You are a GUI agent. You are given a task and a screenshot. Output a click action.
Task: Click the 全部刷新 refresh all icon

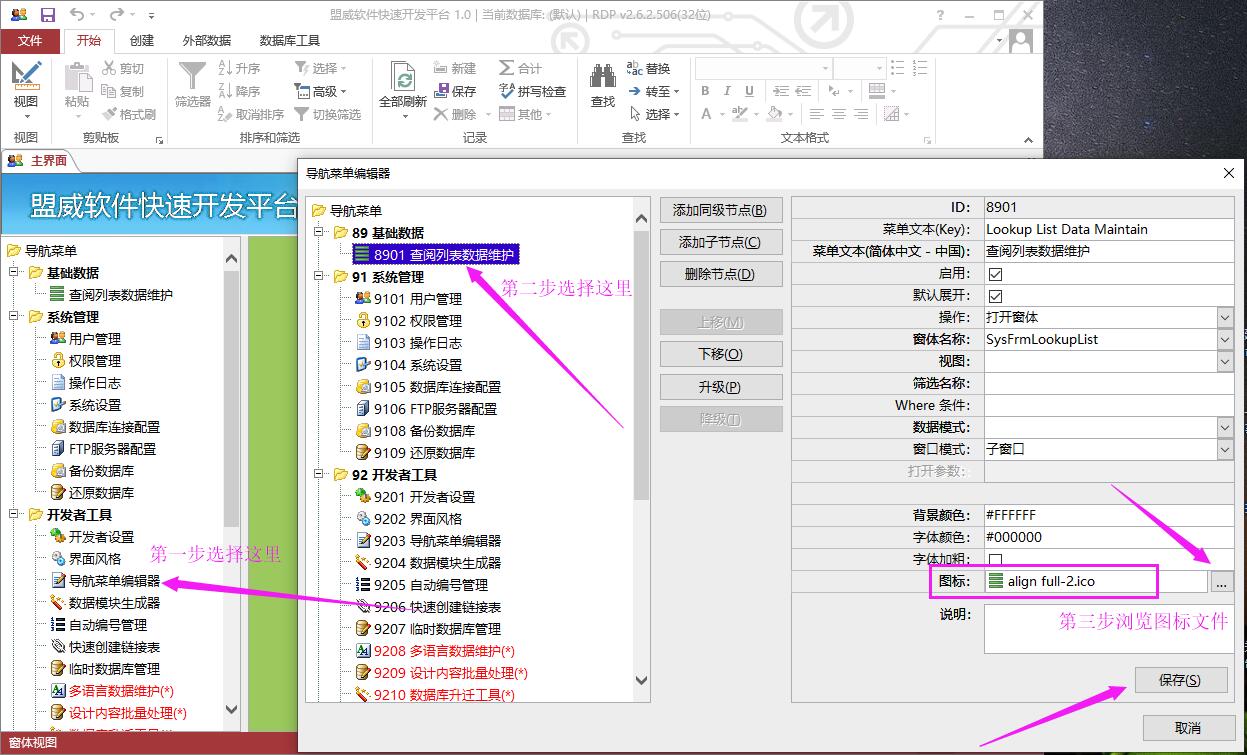(x=403, y=76)
